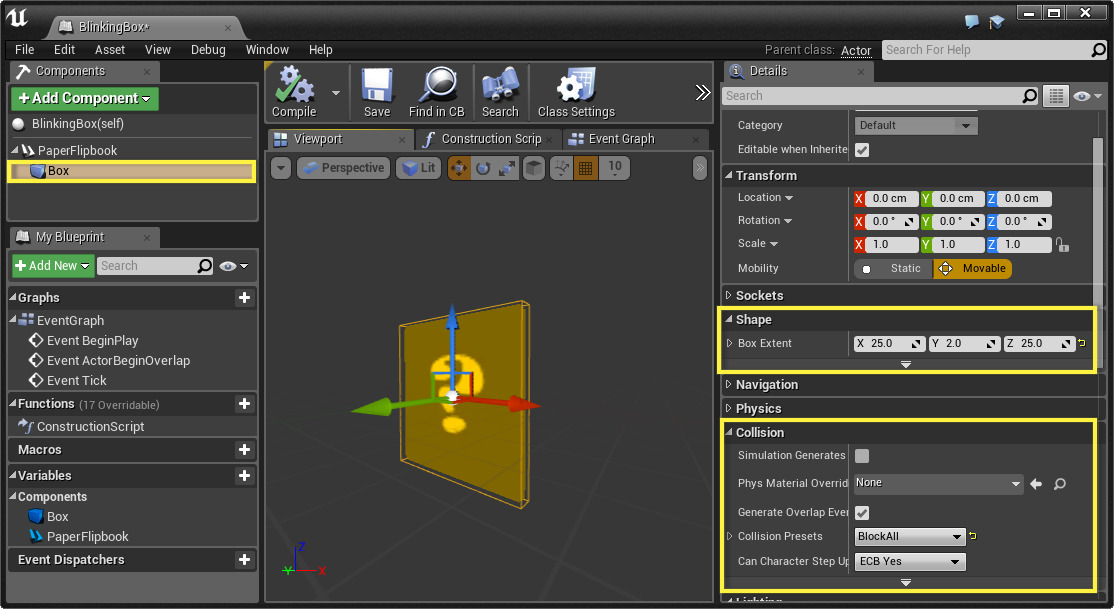Screen dimensions: 1114x609
Task: Open the Search binoculars tool
Action: pyautogui.click(x=499, y=87)
